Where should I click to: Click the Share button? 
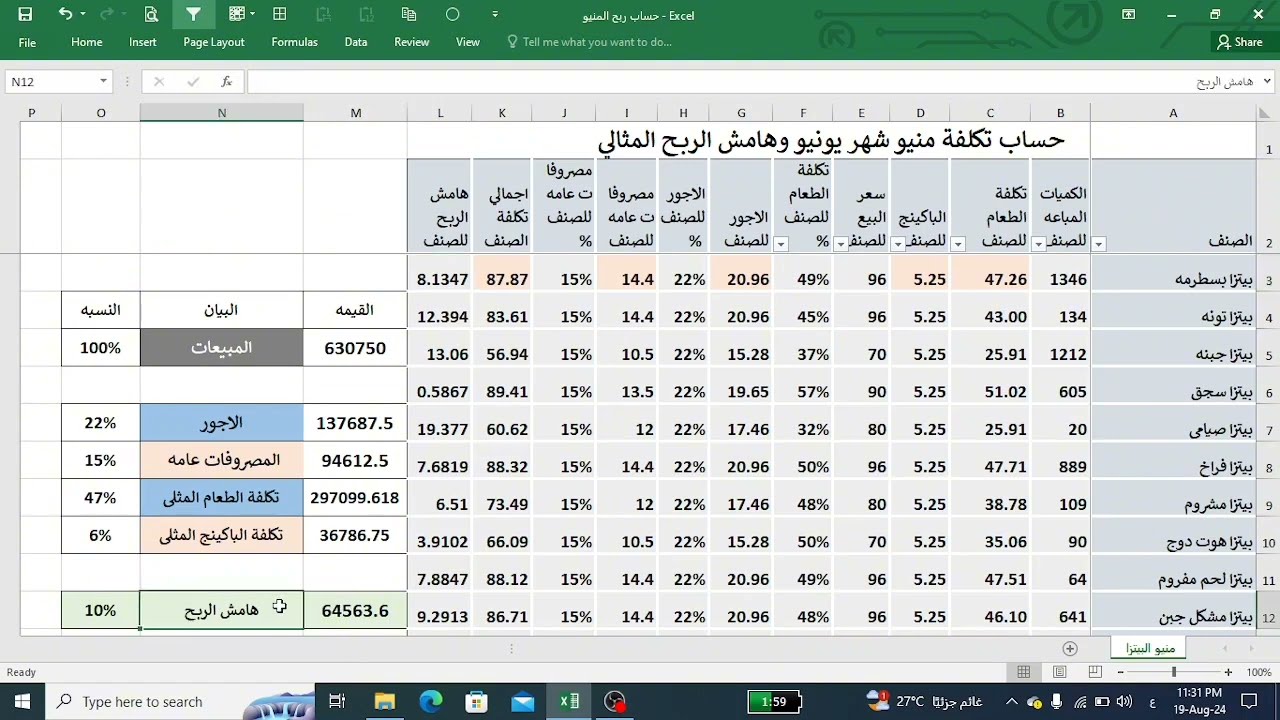[x=1240, y=42]
